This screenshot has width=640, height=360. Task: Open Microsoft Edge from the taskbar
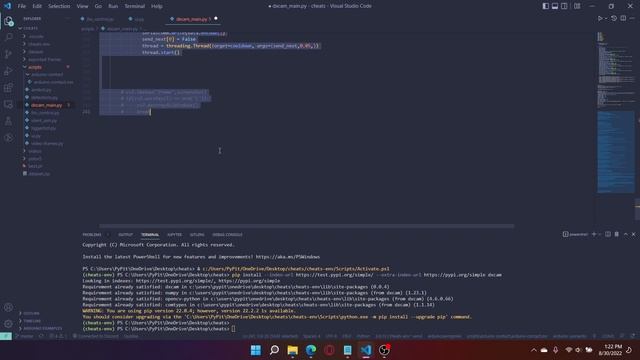311,350
